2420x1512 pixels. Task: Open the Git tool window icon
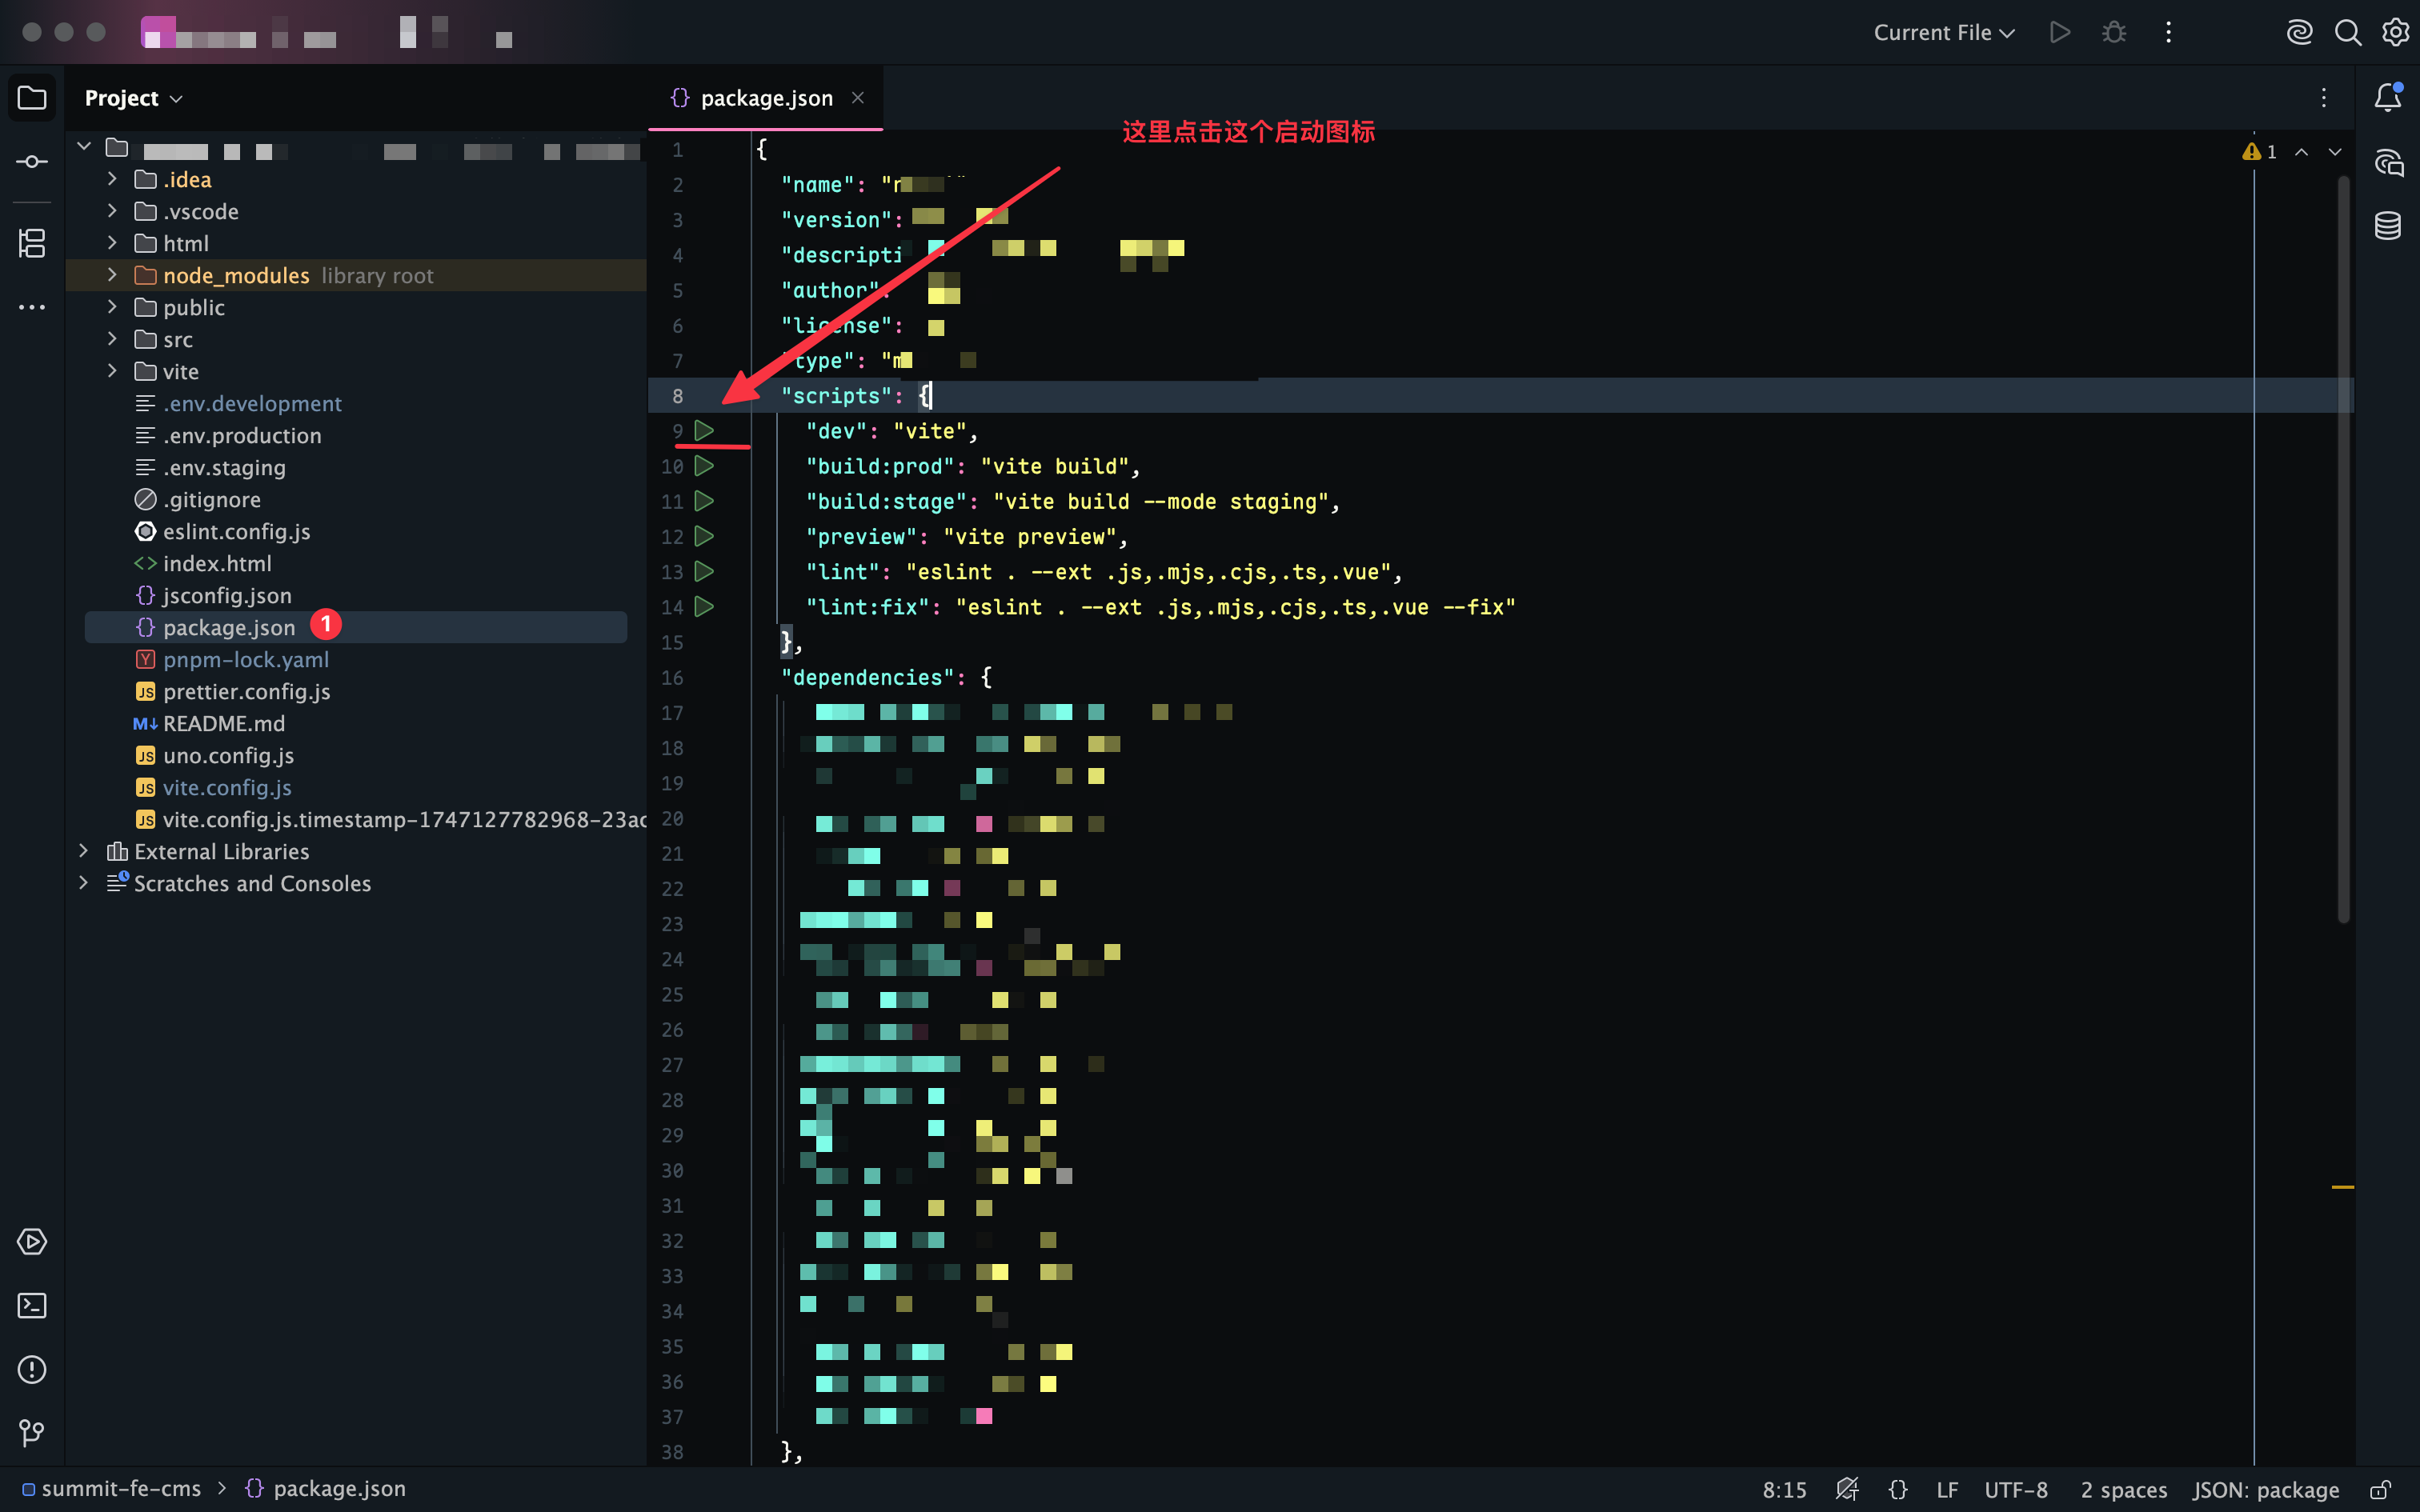[32, 1433]
